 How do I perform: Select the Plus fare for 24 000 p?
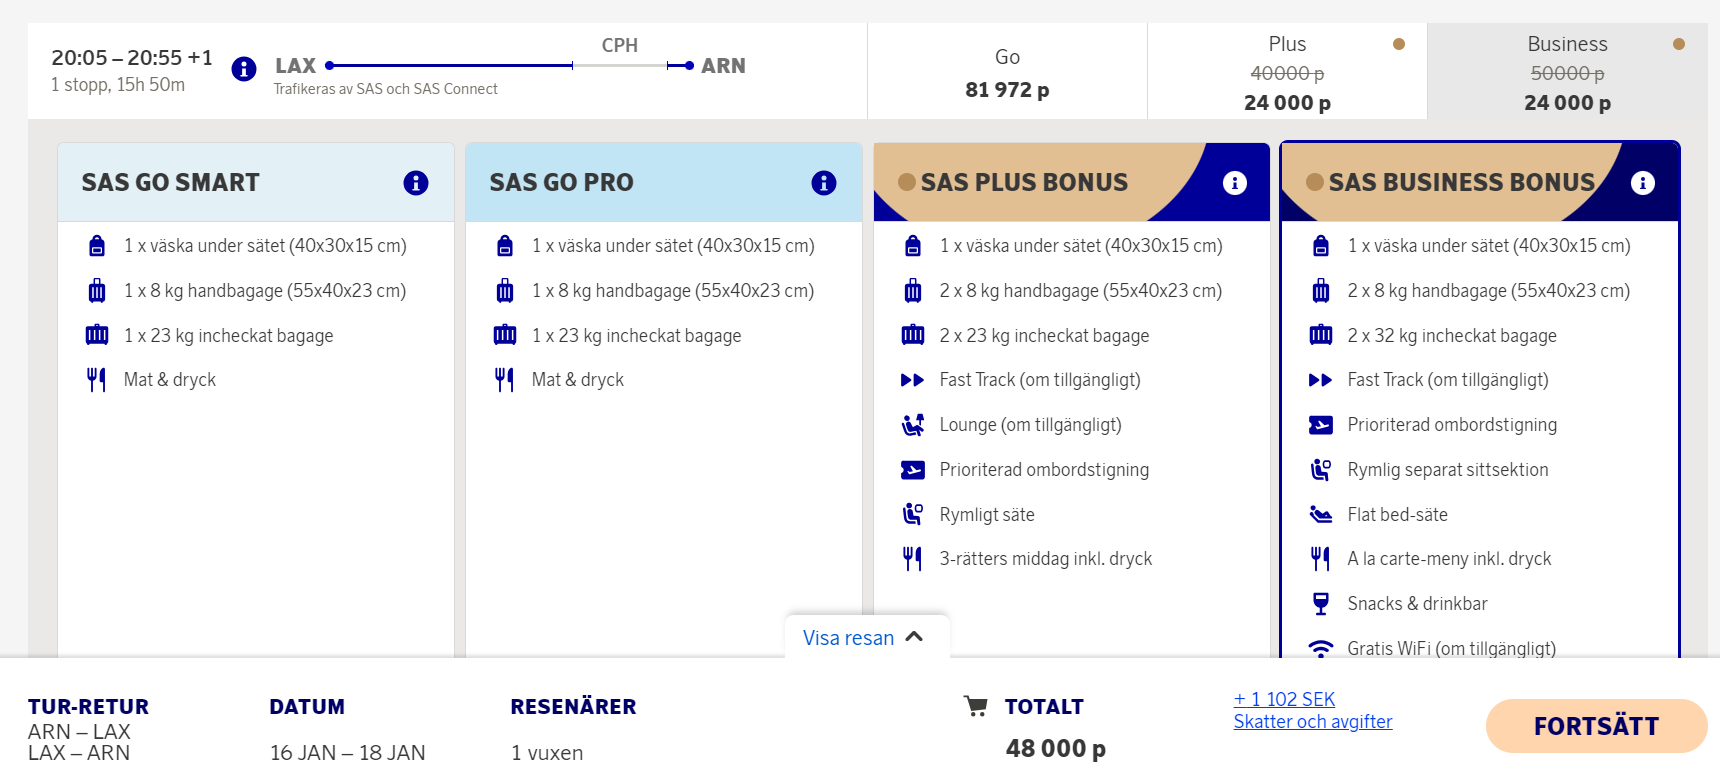pyautogui.click(x=1287, y=72)
